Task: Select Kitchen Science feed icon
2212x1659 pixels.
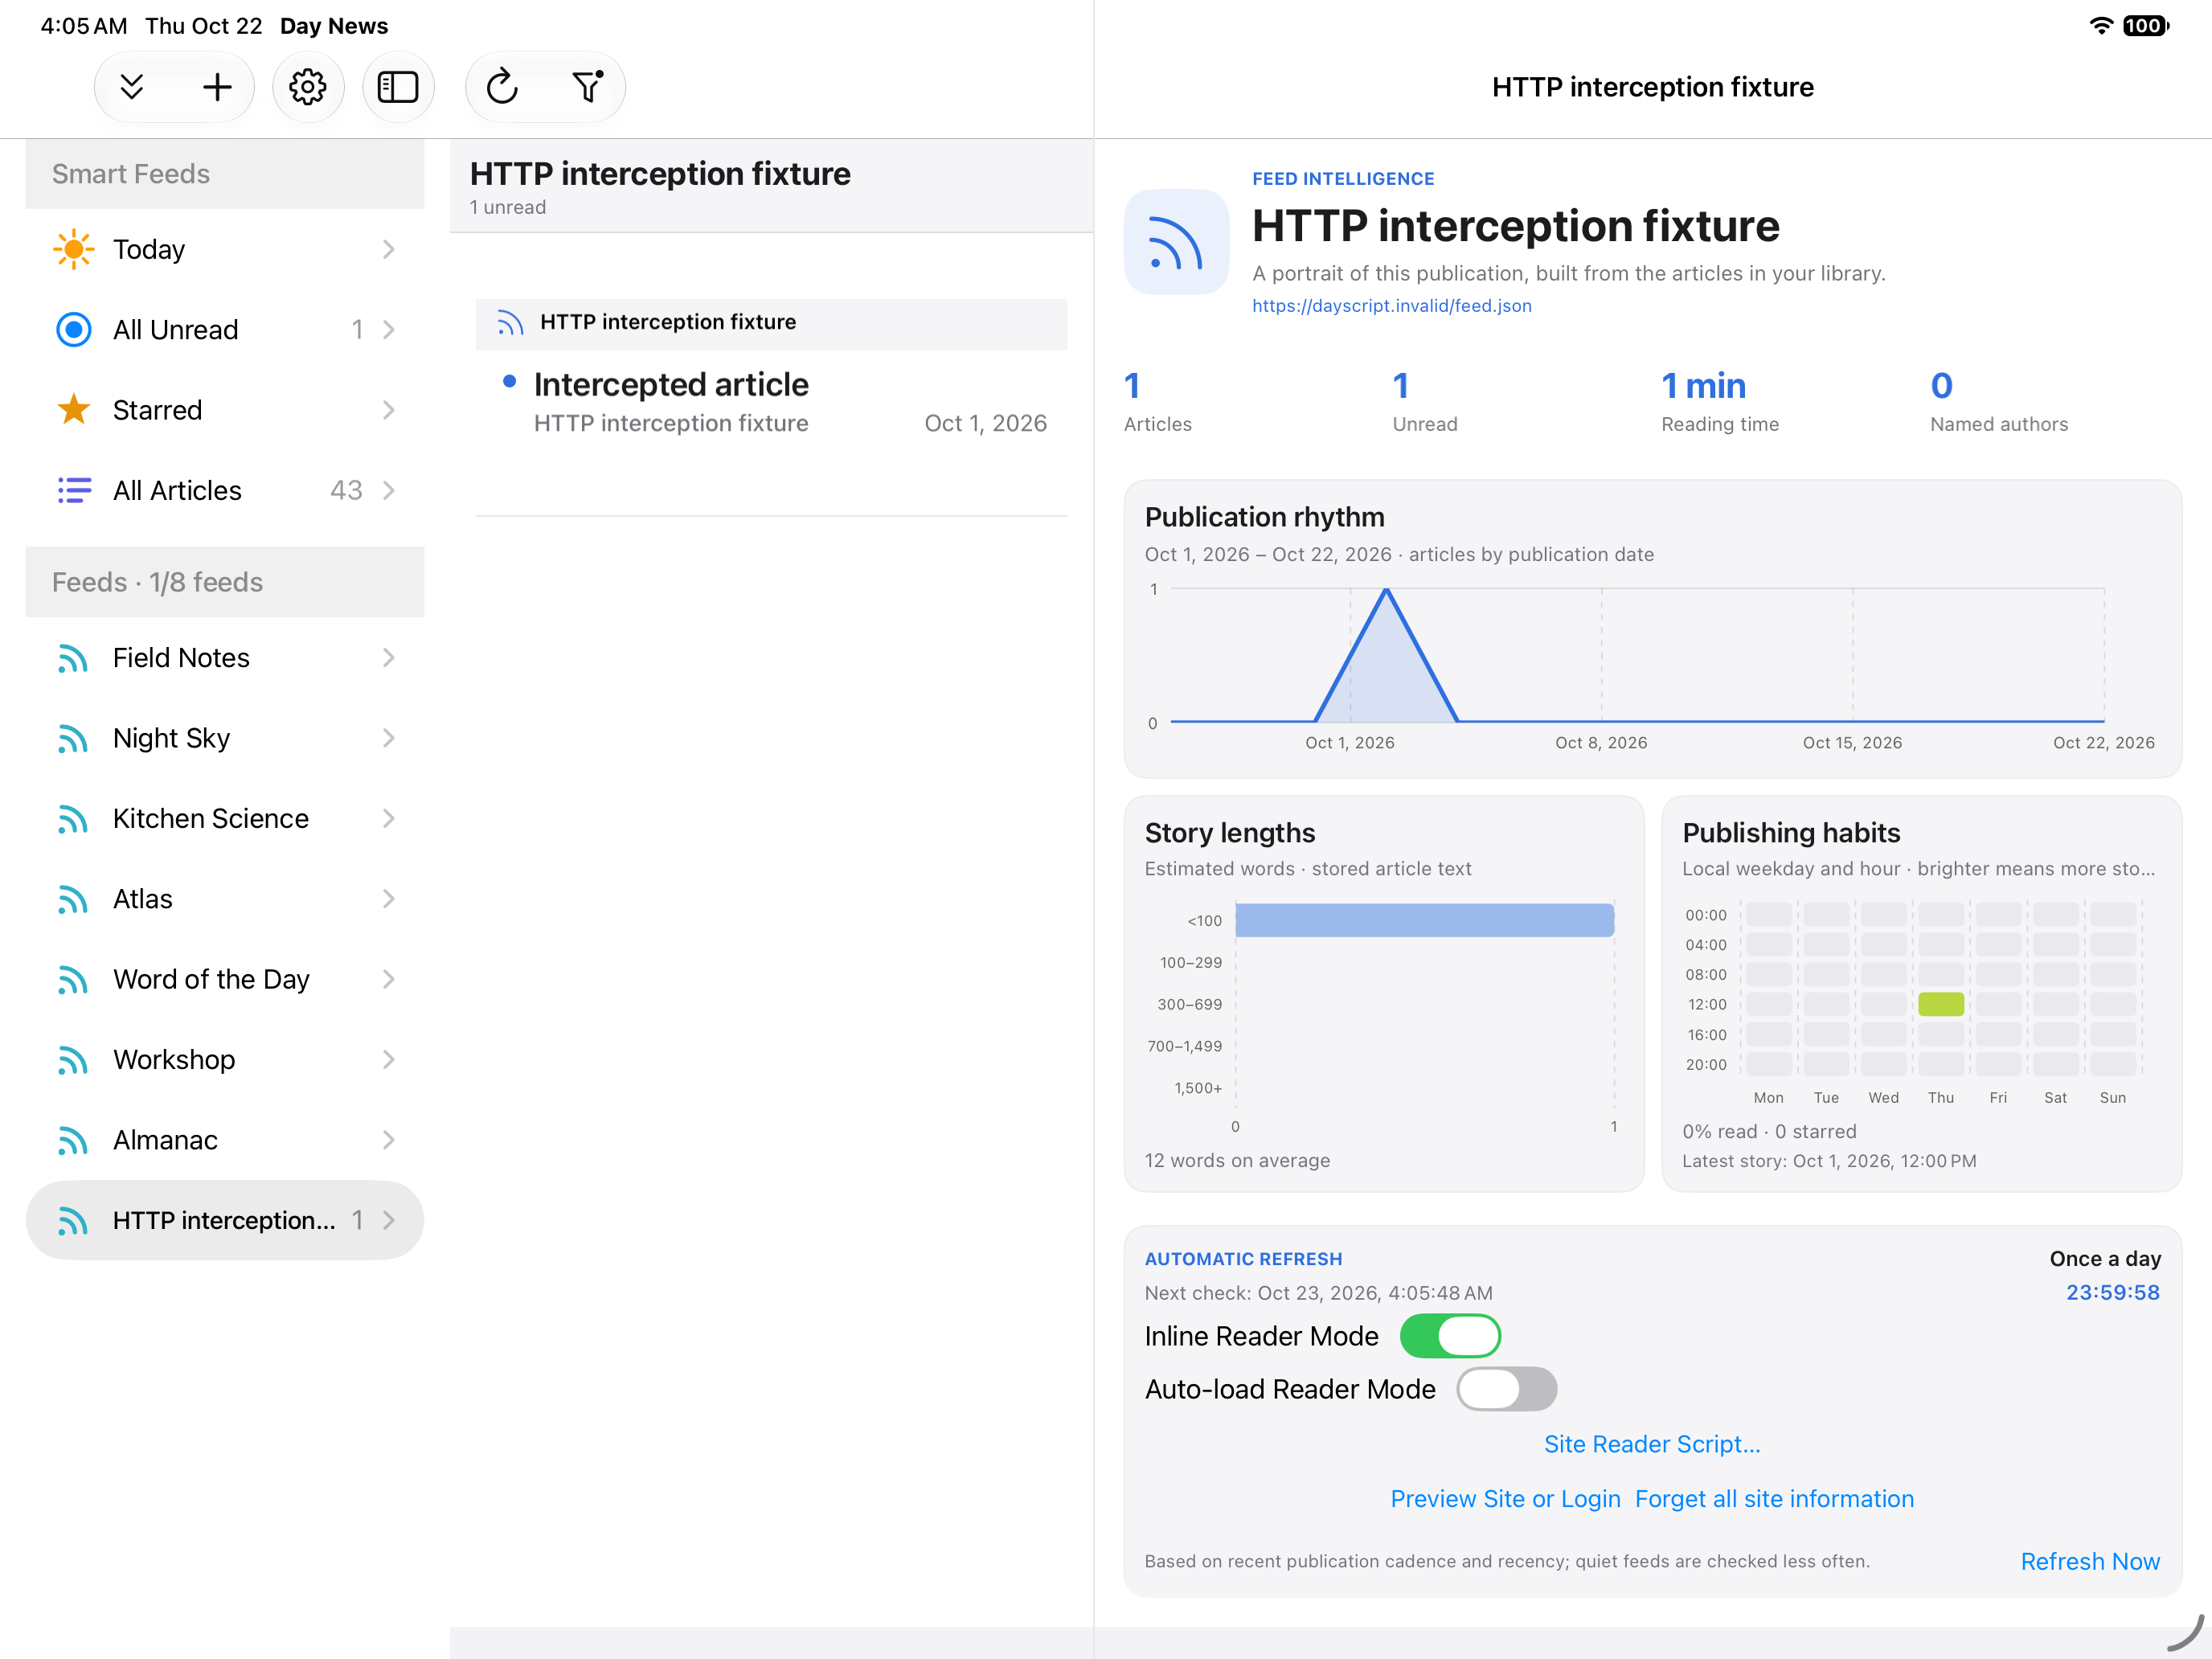Action: pyautogui.click(x=73, y=819)
